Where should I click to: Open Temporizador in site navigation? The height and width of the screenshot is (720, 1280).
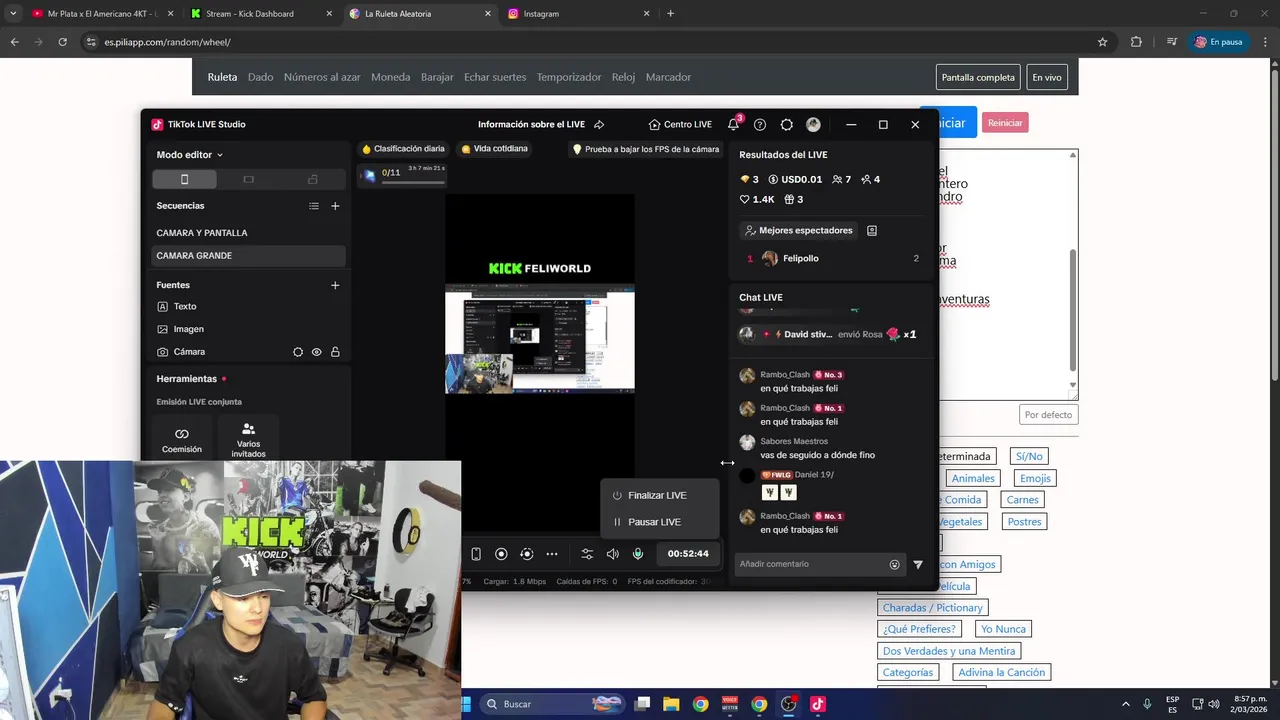[569, 77]
